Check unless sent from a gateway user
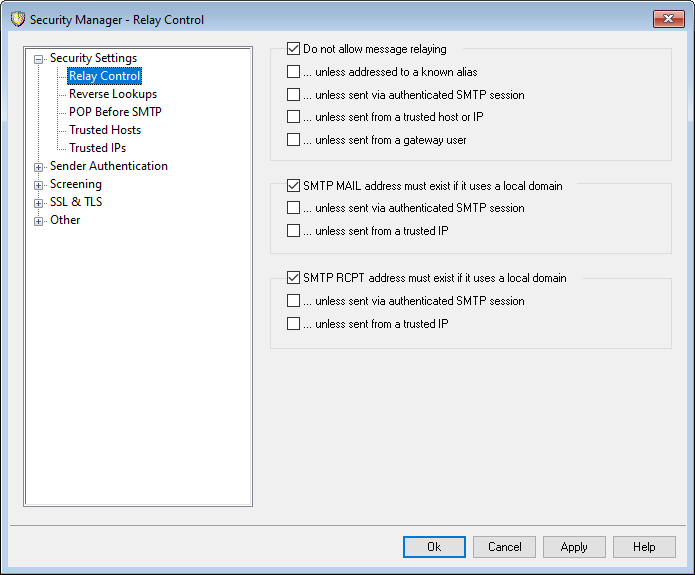The height and width of the screenshot is (575, 695). pos(293,140)
